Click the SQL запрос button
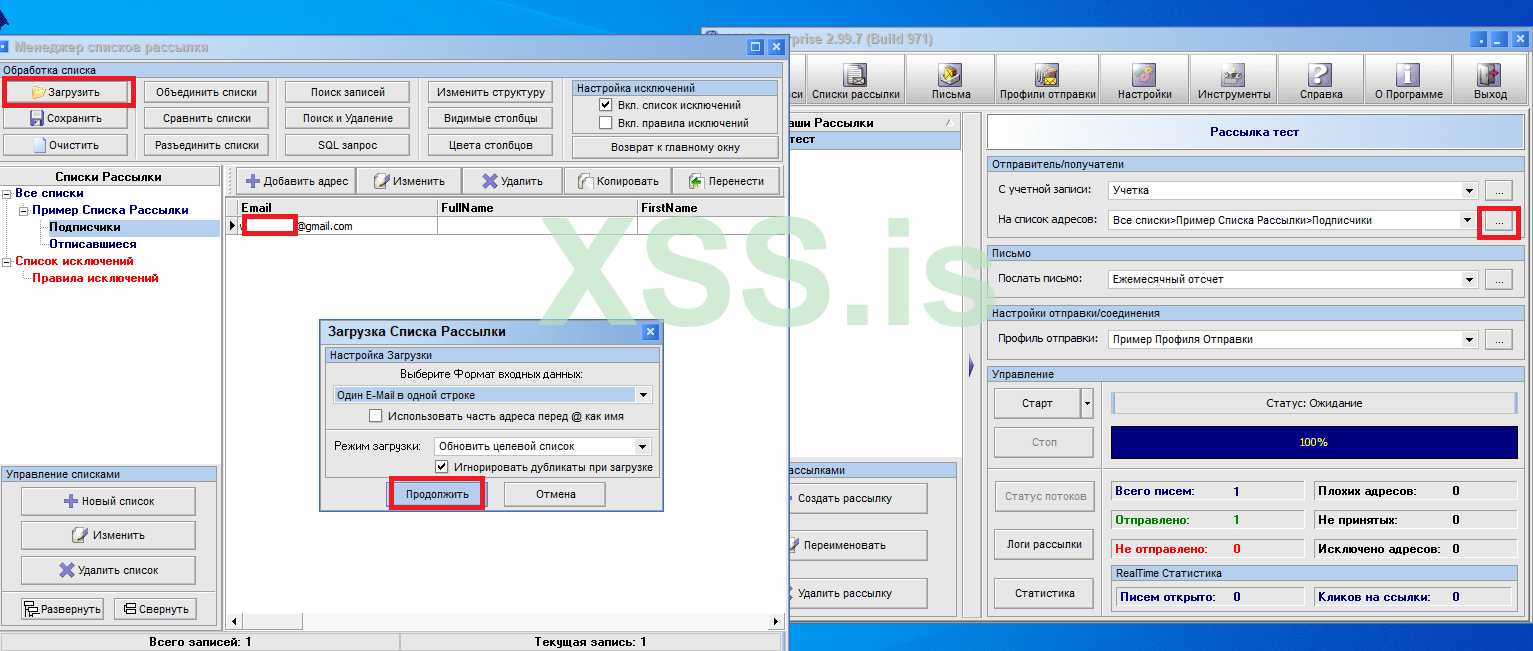Image resolution: width=1533 pixels, height=651 pixels. click(x=347, y=145)
